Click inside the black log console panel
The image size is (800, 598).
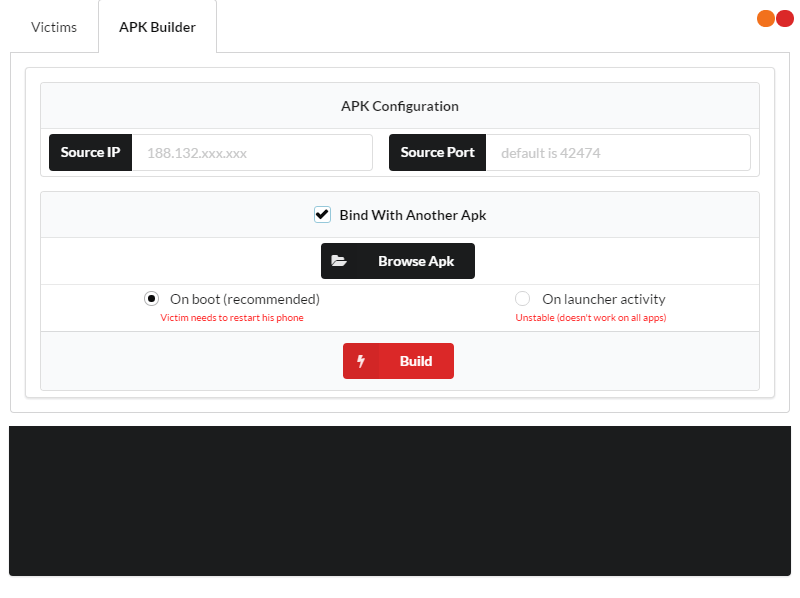click(x=400, y=500)
